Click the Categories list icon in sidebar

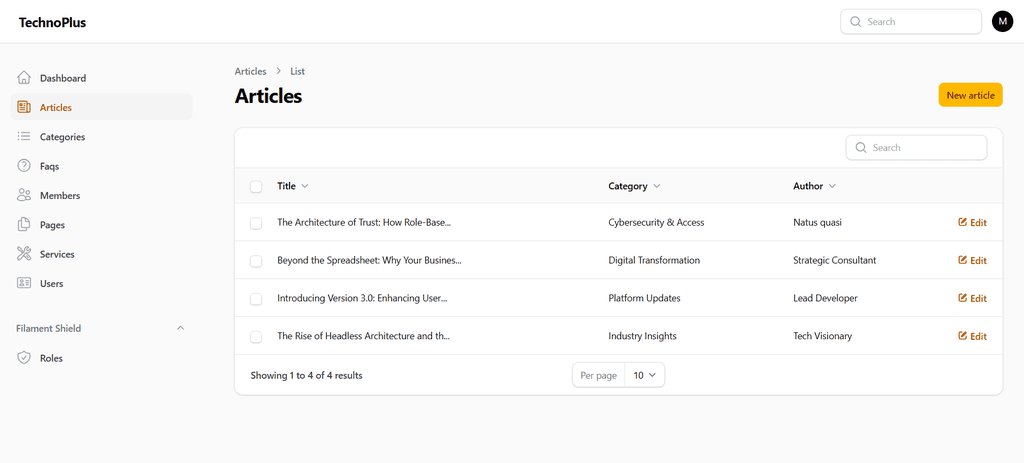point(24,136)
